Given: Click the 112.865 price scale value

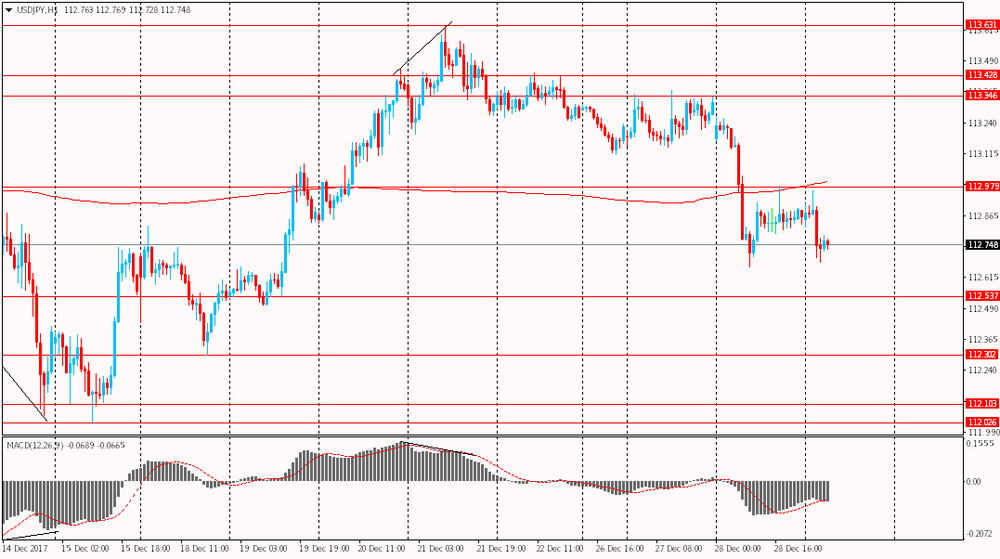Looking at the screenshot, I should pyautogui.click(x=983, y=216).
